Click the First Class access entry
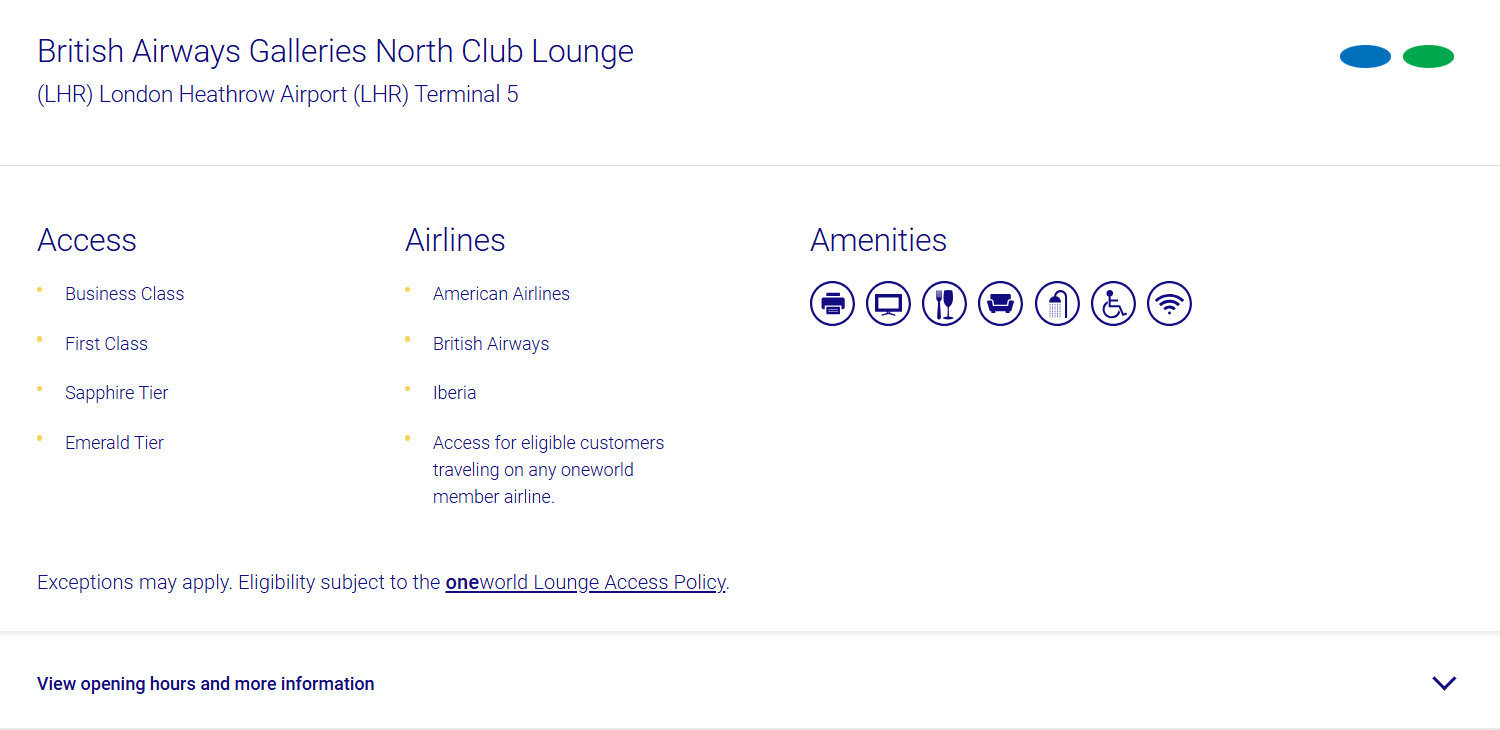 coord(106,343)
